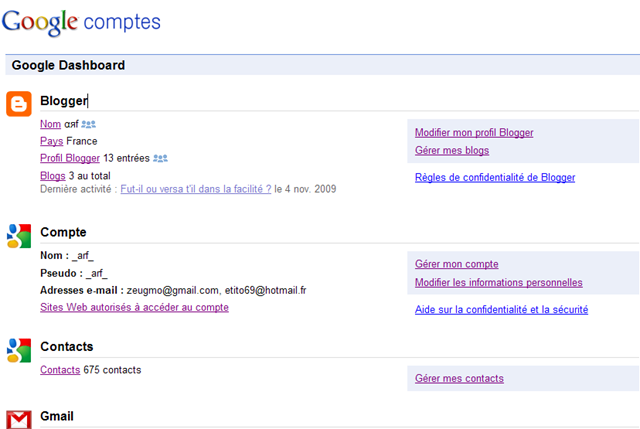Image resolution: width=640 pixels, height=429 pixels.
Task: Select Modifier les informations personnelles
Action: click(499, 282)
